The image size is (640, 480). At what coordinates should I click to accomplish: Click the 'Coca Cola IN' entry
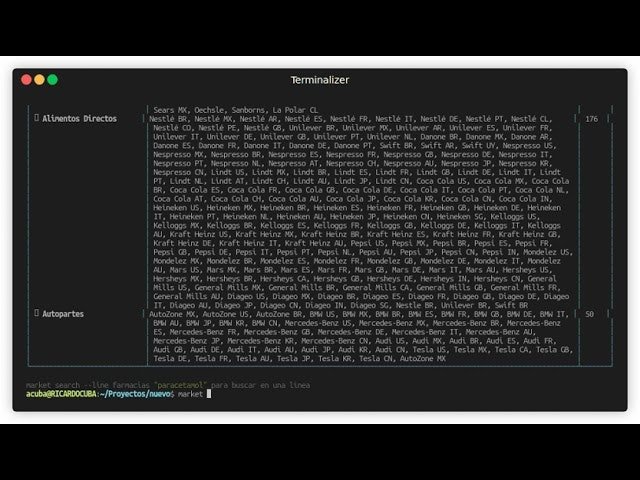[x=524, y=199]
